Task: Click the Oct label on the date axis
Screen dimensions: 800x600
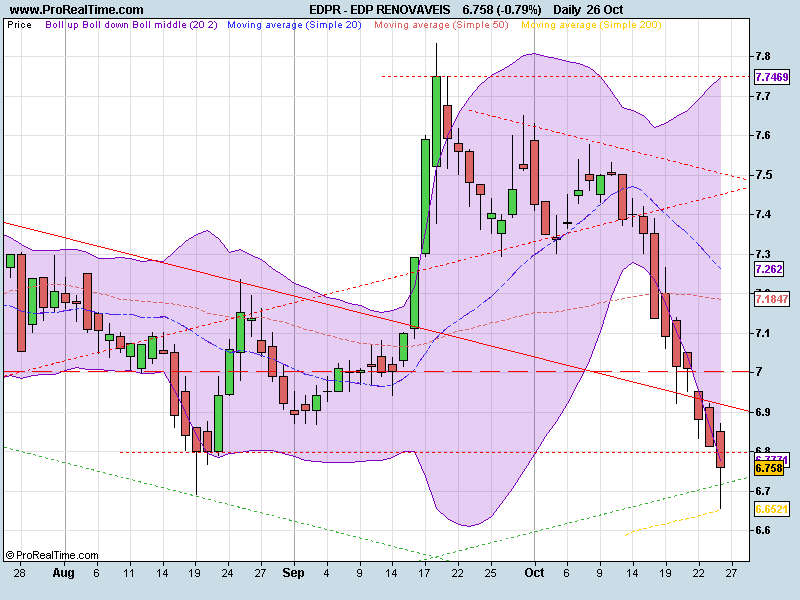Action: [x=533, y=574]
